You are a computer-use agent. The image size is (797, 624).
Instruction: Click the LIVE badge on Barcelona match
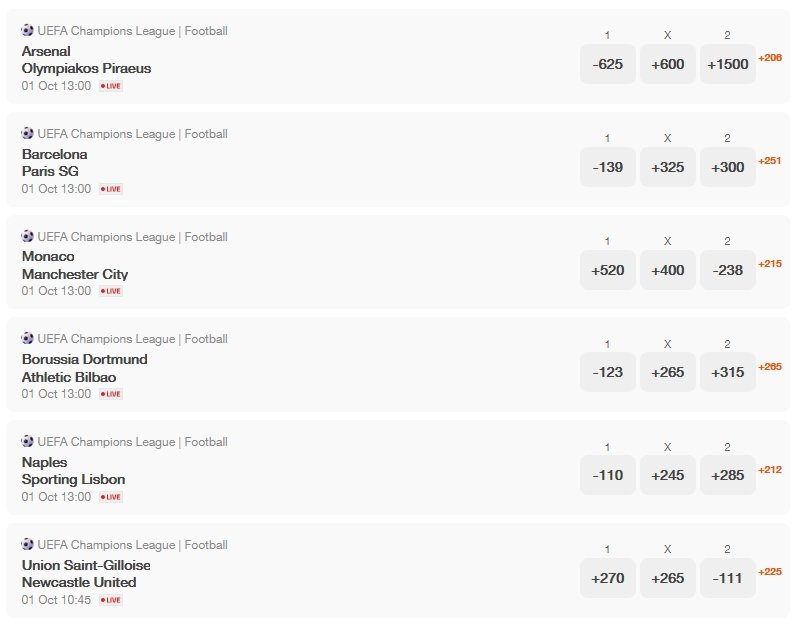pos(110,189)
